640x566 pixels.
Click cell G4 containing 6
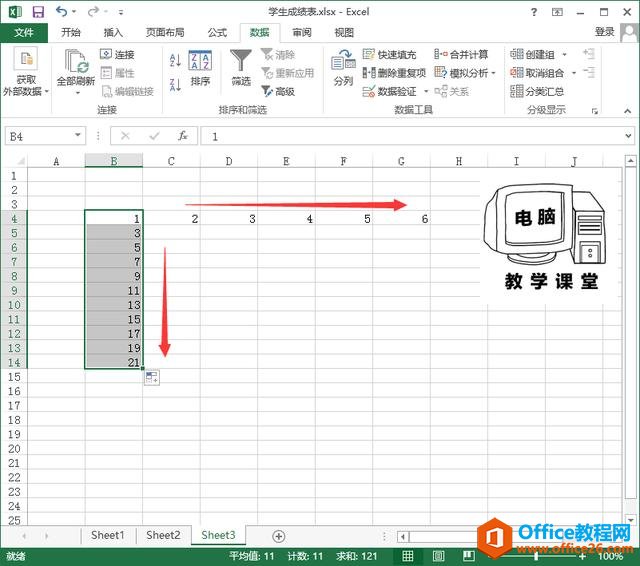401,219
